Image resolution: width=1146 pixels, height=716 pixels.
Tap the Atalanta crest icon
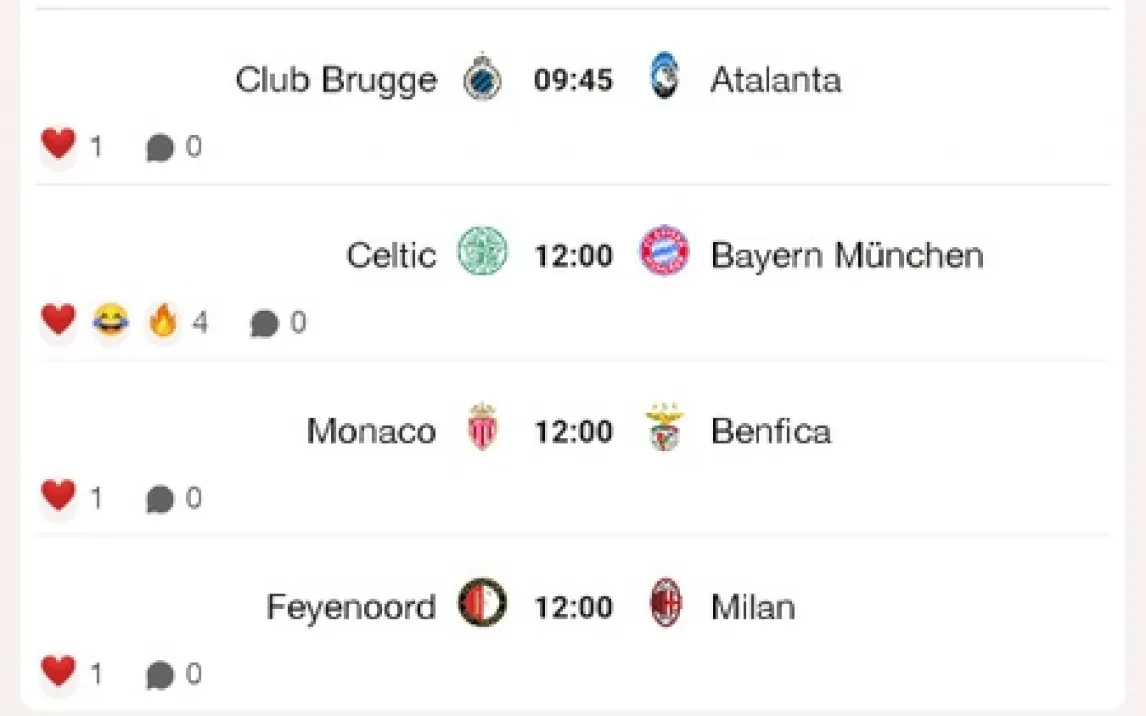665,76
